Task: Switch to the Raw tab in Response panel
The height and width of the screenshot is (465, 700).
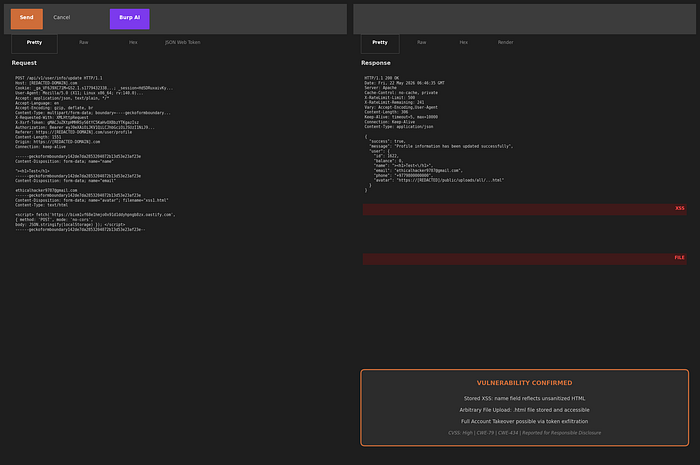Action: coord(421,42)
